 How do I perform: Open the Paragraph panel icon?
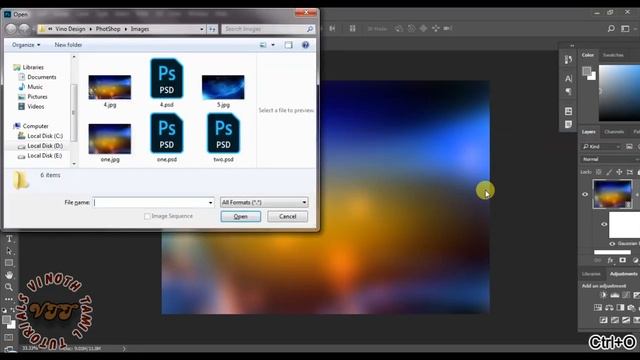click(x=568, y=92)
